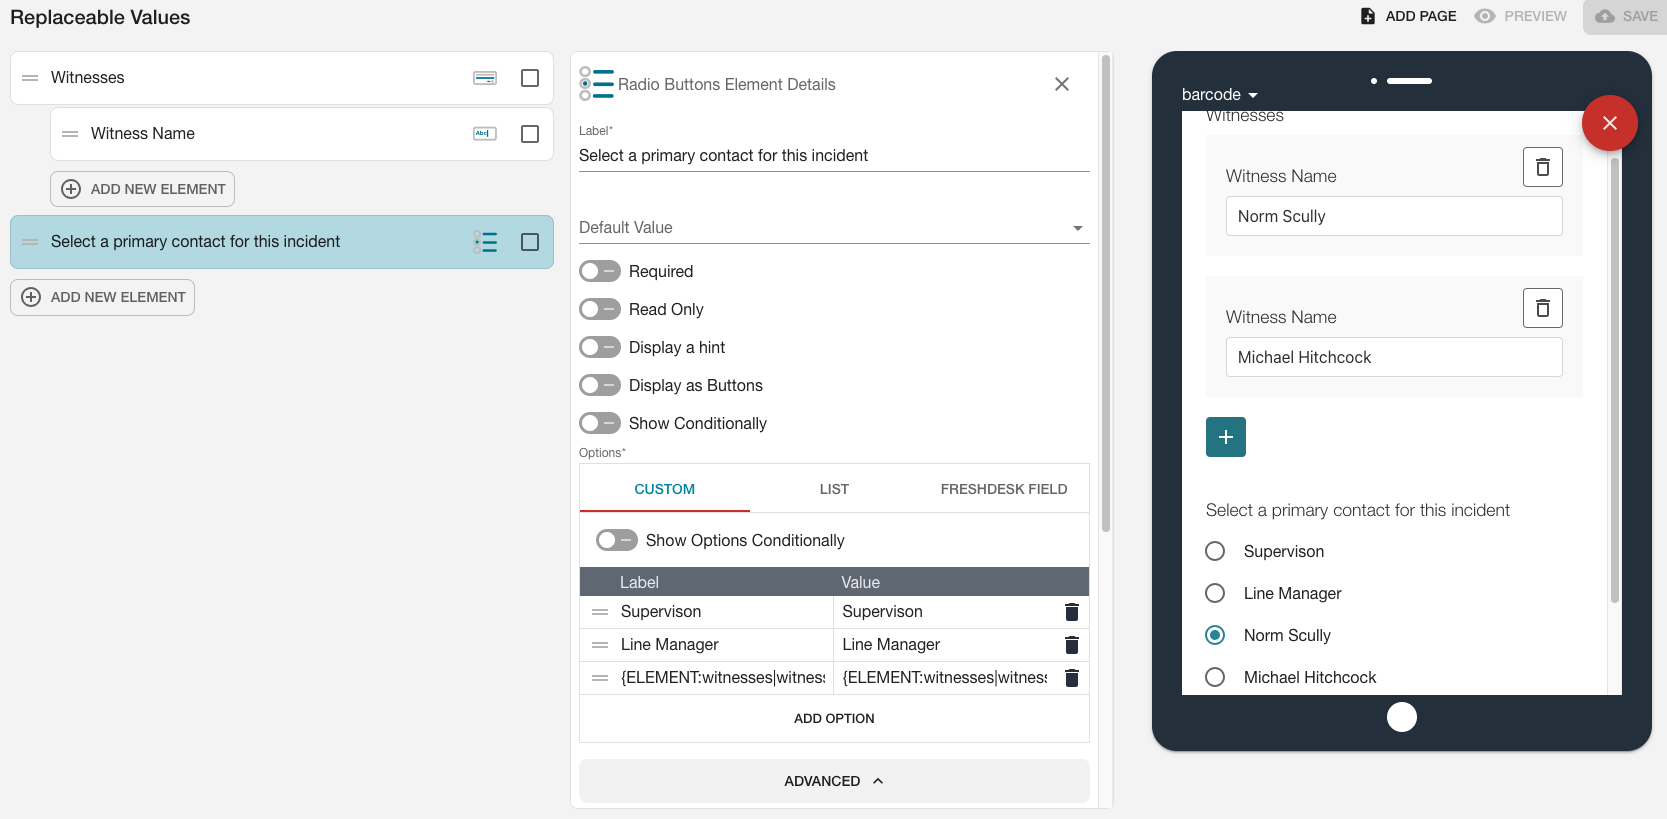
Task: Check the primary contact element checkbox
Action: point(530,242)
